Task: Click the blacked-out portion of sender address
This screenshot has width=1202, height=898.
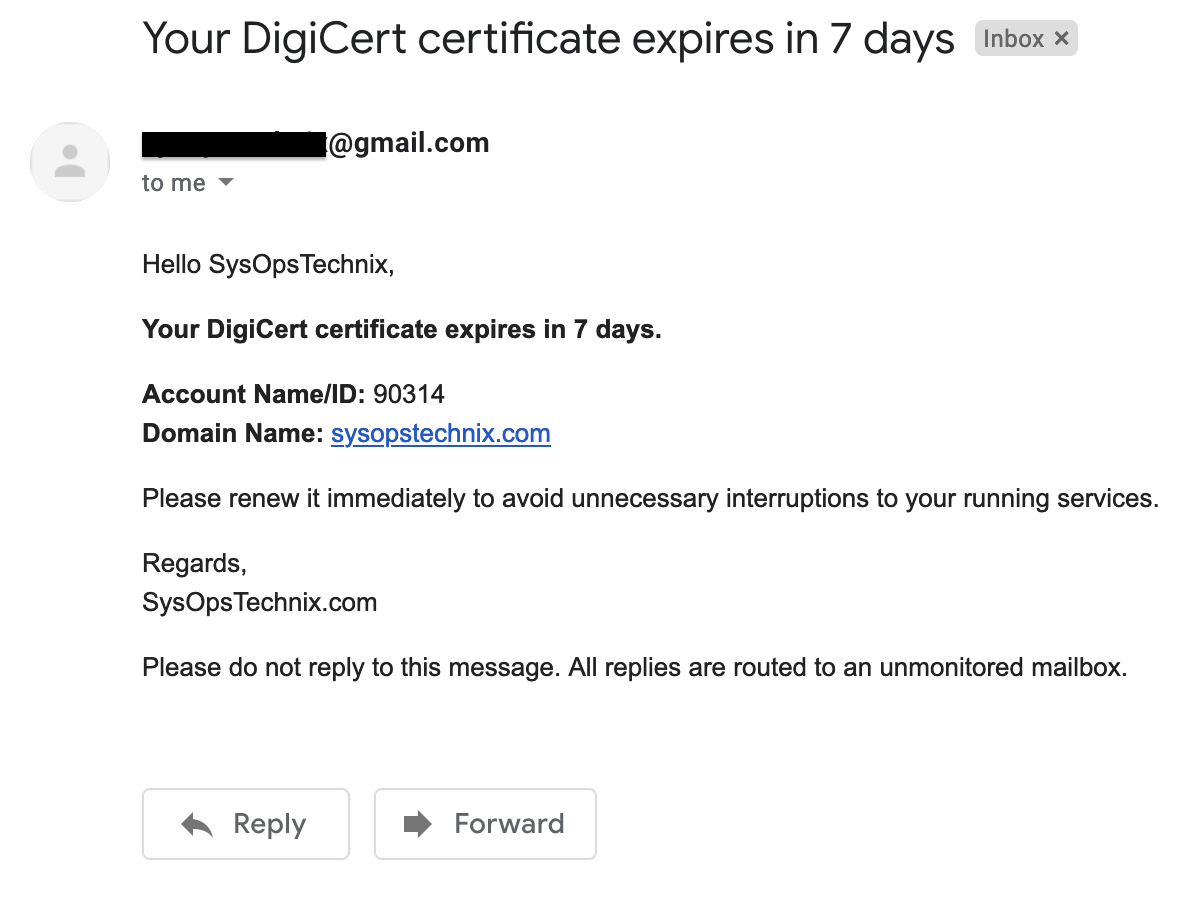Action: tap(234, 144)
